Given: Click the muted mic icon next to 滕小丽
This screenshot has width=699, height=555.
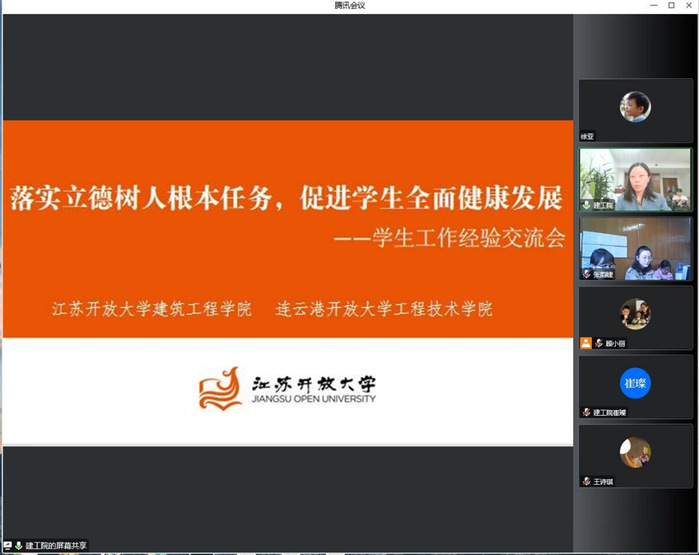Looking at the screenshot, I should pyautogui.click(x=597, y=342).
